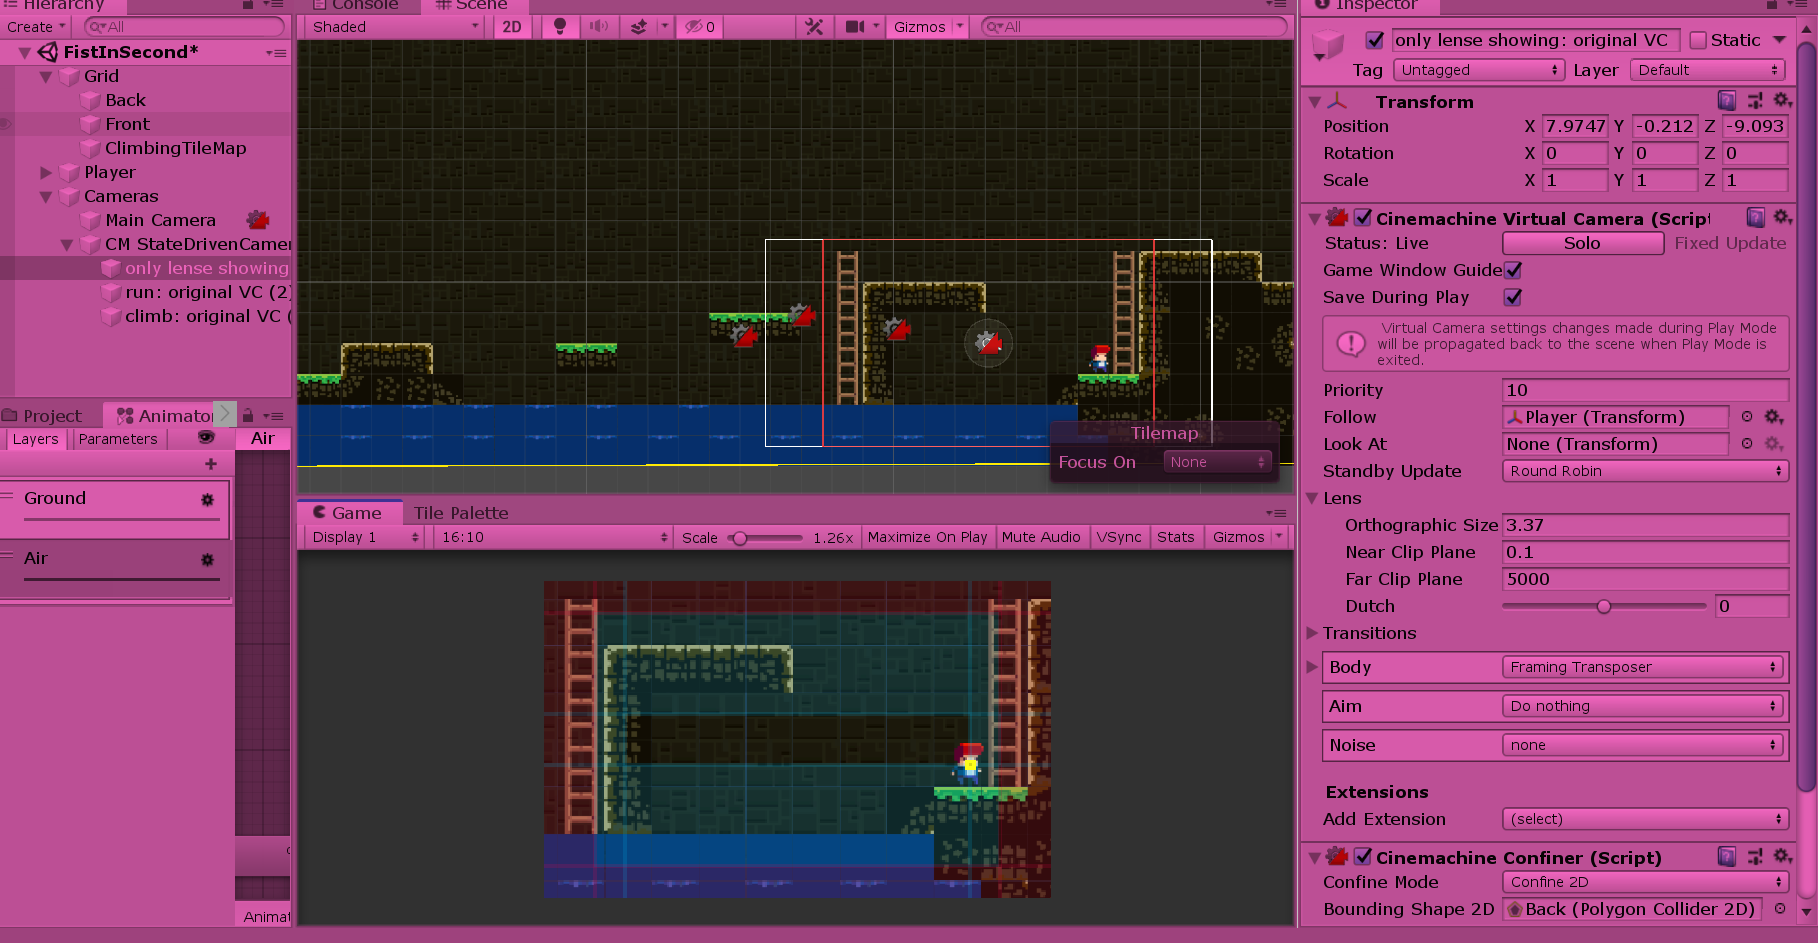Switch to the Tile Palette tab
This screenshot has height=943, width=1818.
pyautogui.click(x=460, y=512)
